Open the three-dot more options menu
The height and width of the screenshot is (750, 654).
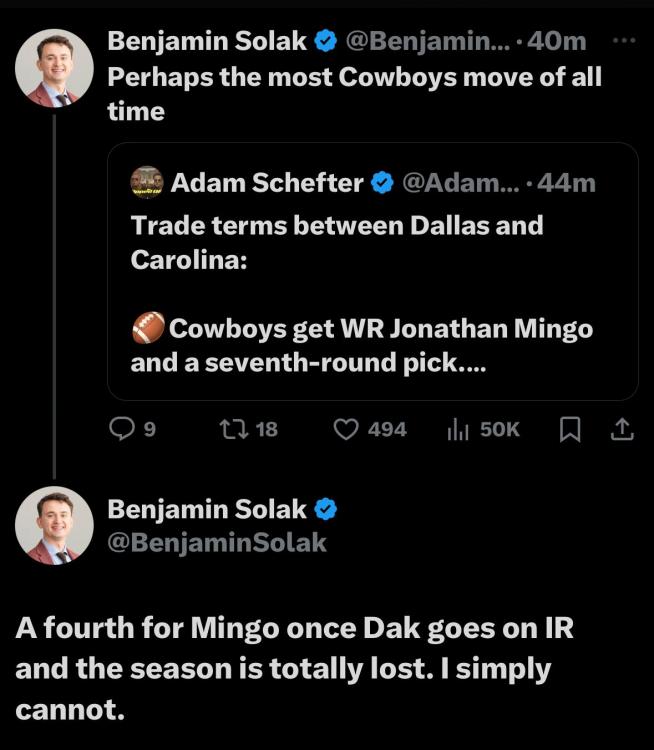[623, 41]
